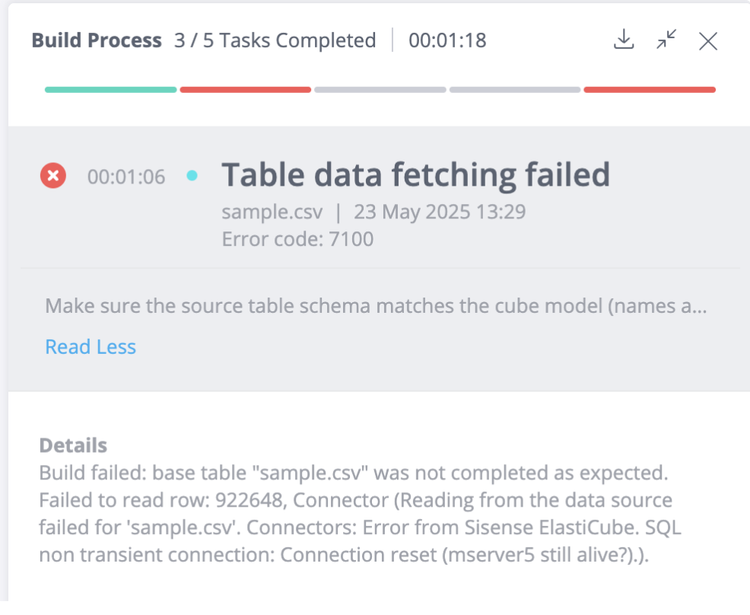
Task: Click the 'Table data fetching failed' heading
Action: tap(415, 175)
